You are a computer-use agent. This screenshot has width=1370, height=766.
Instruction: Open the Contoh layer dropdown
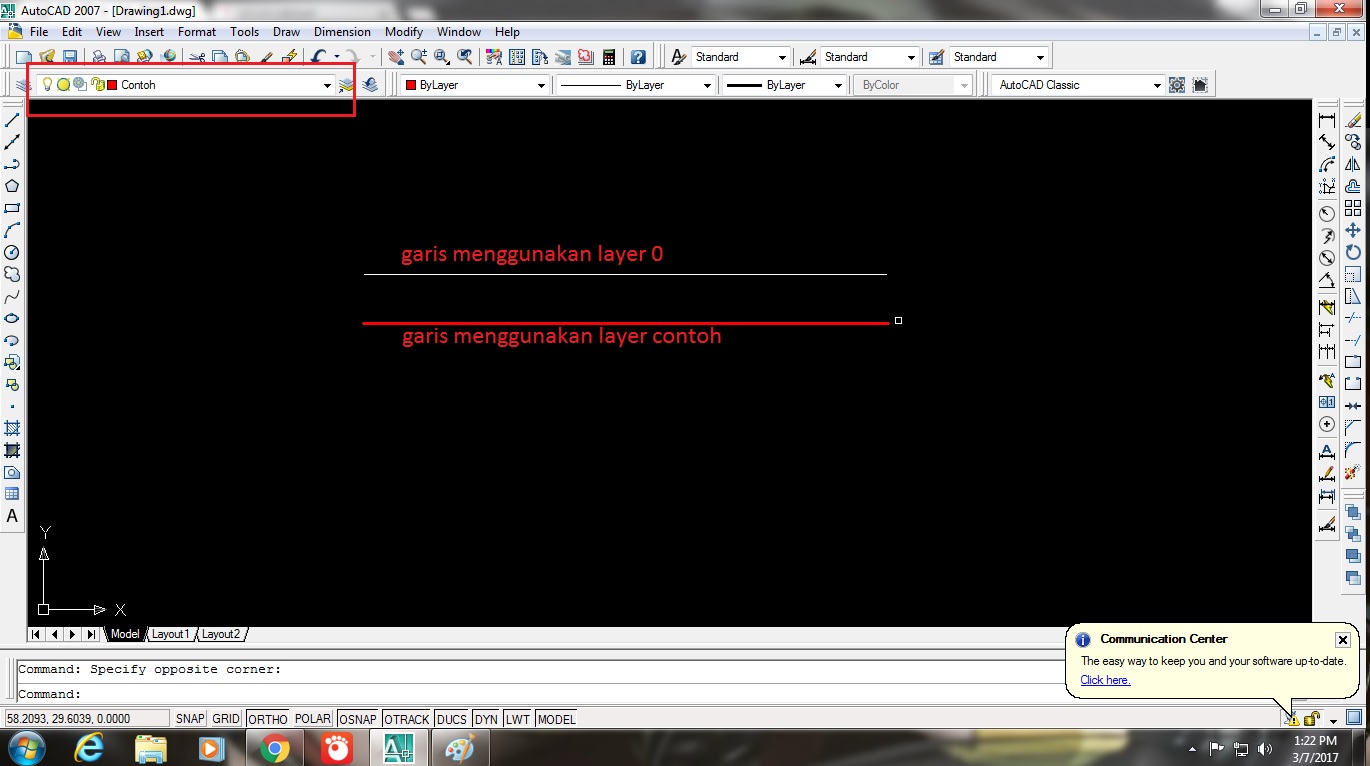pos(327,85)
